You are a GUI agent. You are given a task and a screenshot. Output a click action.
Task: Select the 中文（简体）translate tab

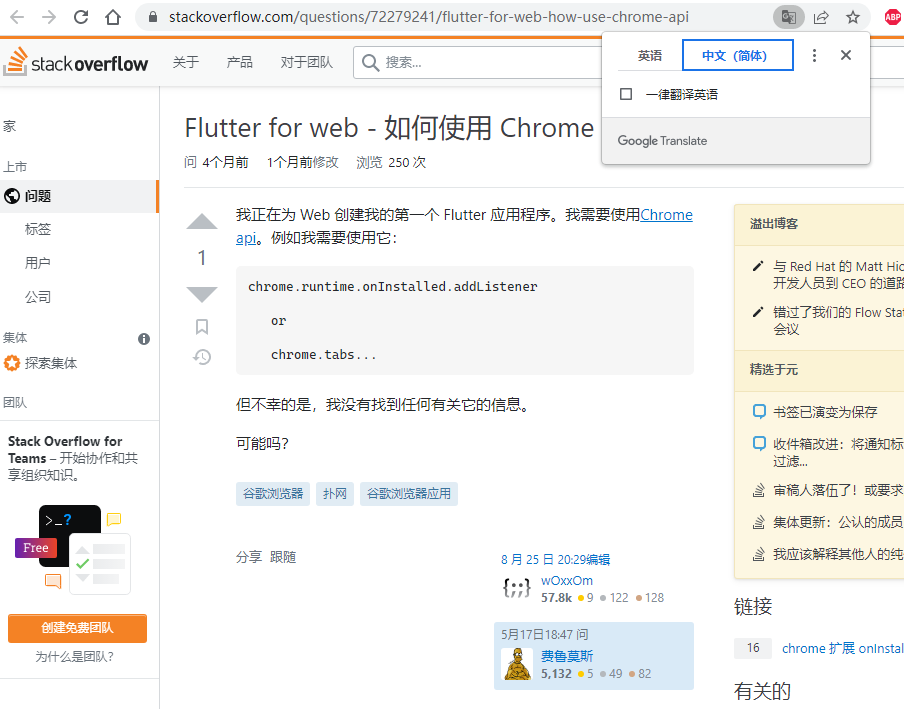pyautogui.click(x=737, y=56)
